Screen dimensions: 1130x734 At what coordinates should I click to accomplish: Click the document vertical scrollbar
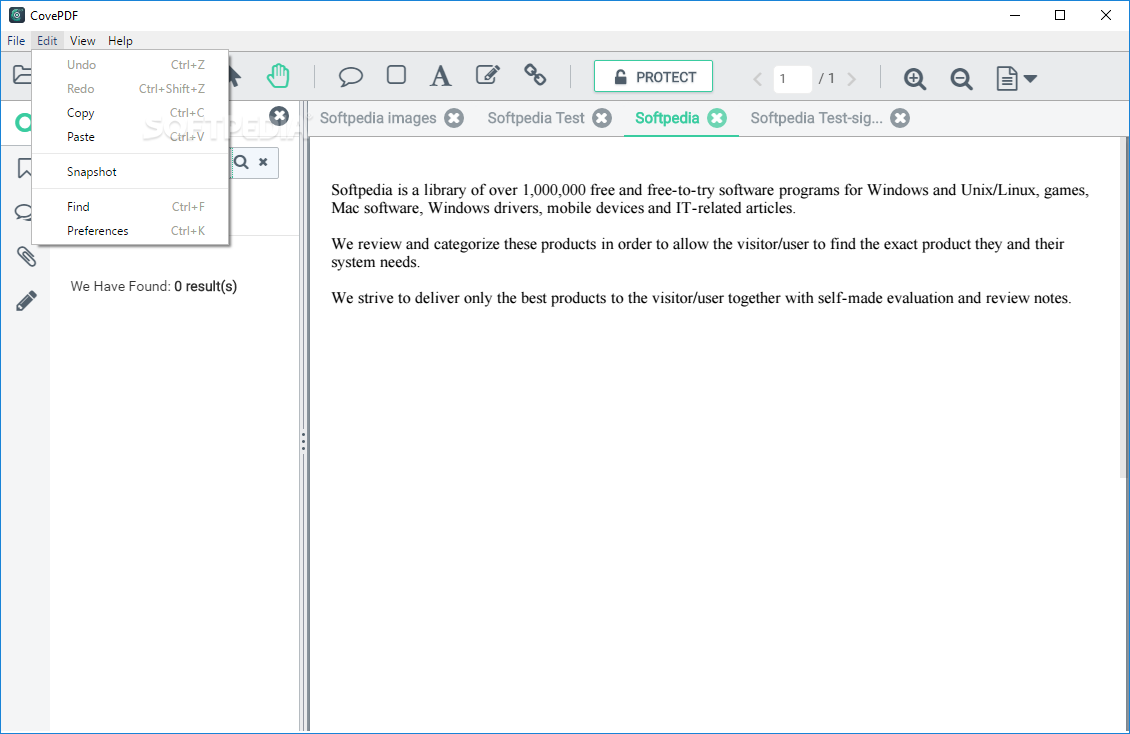pos(1124,308)
